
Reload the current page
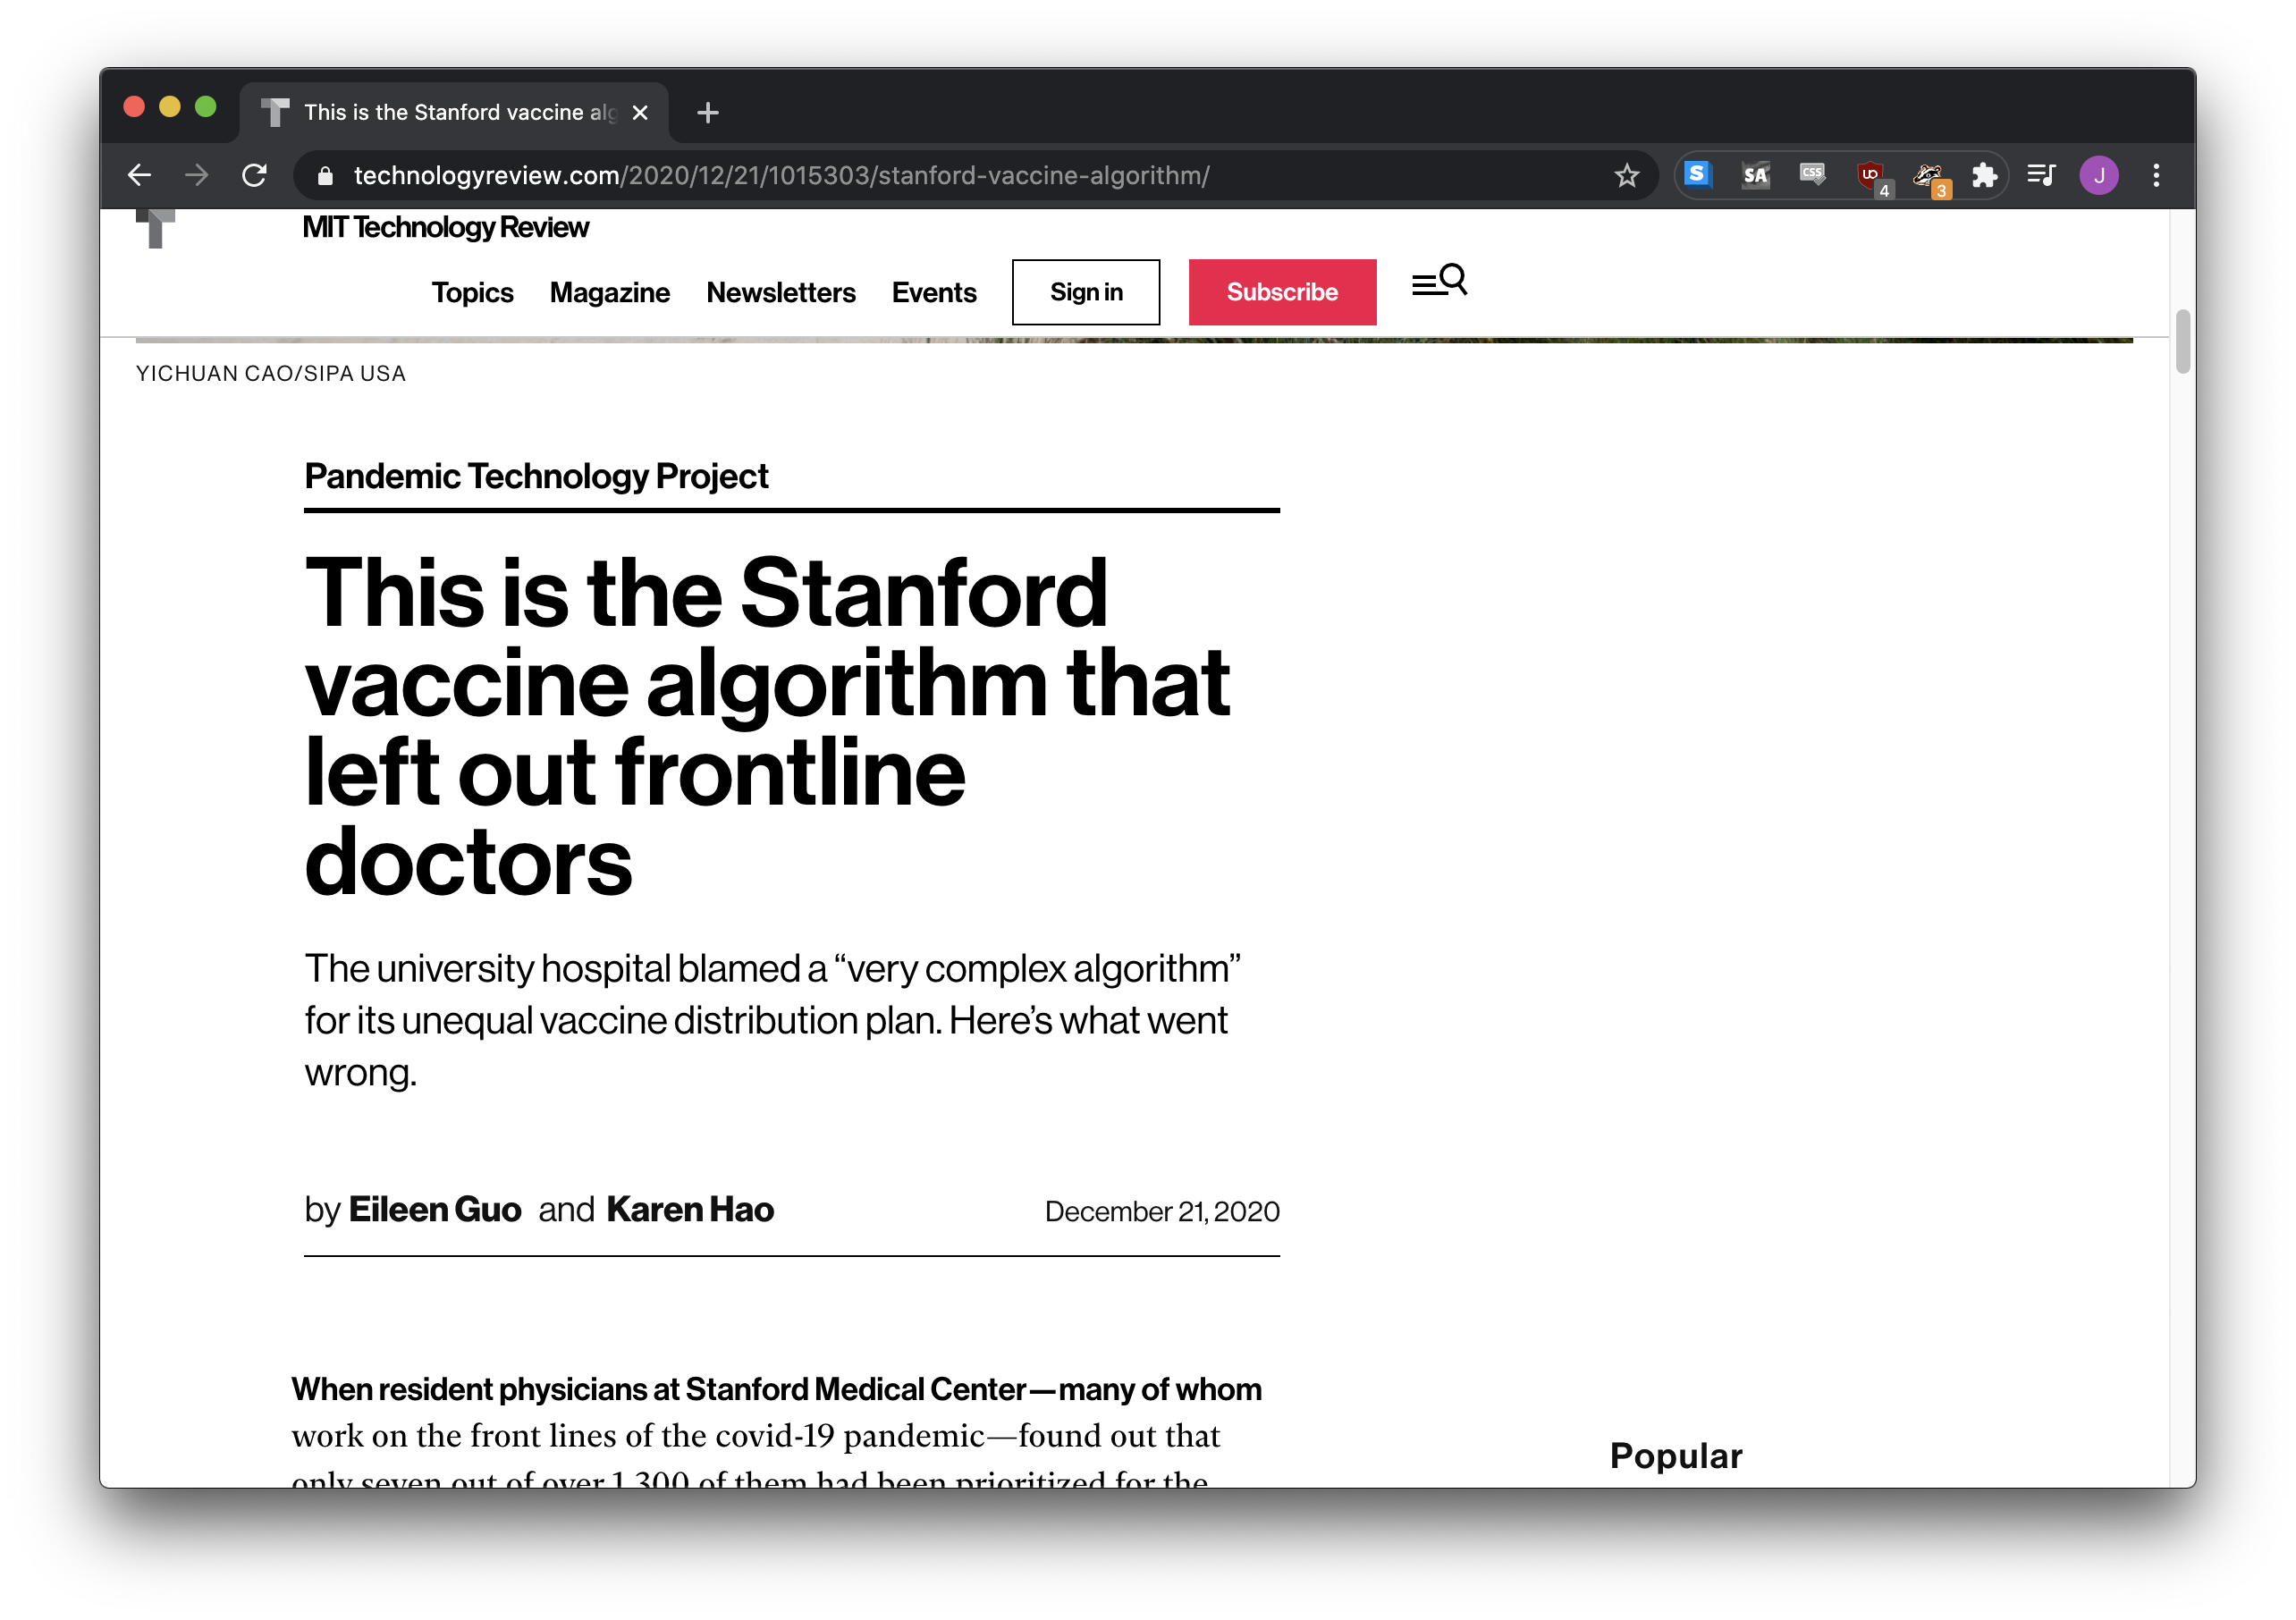(254, 175)
